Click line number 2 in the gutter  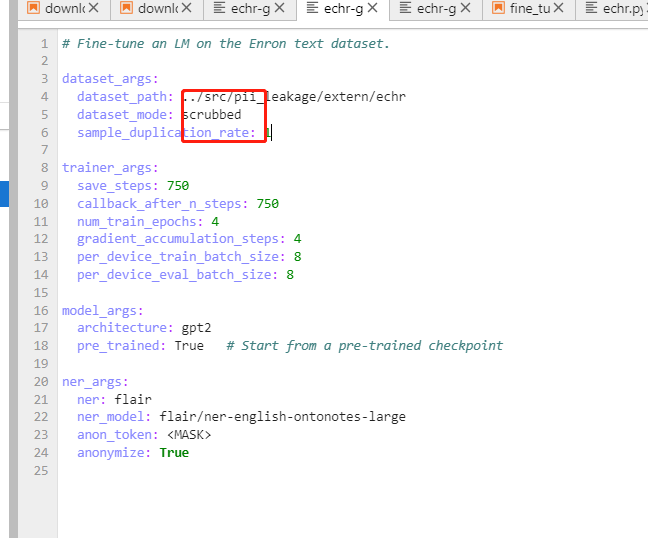click(45, 61)
